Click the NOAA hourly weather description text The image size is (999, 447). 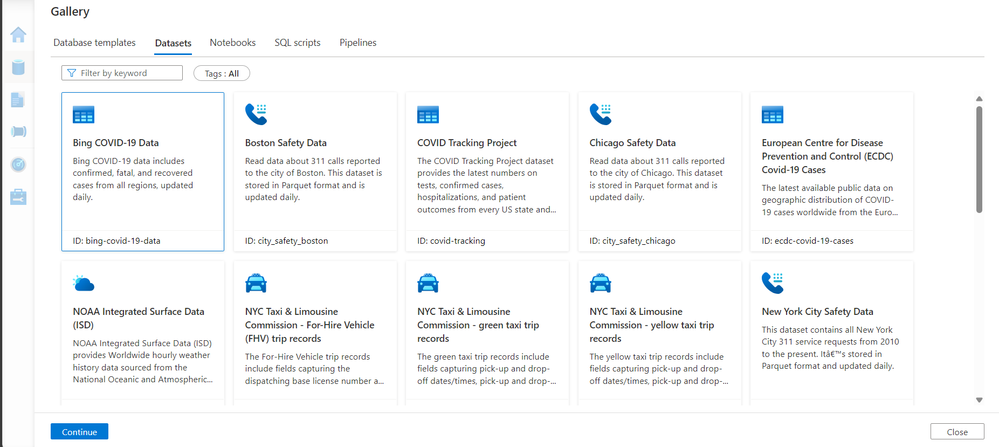click(x=143, y=361)
